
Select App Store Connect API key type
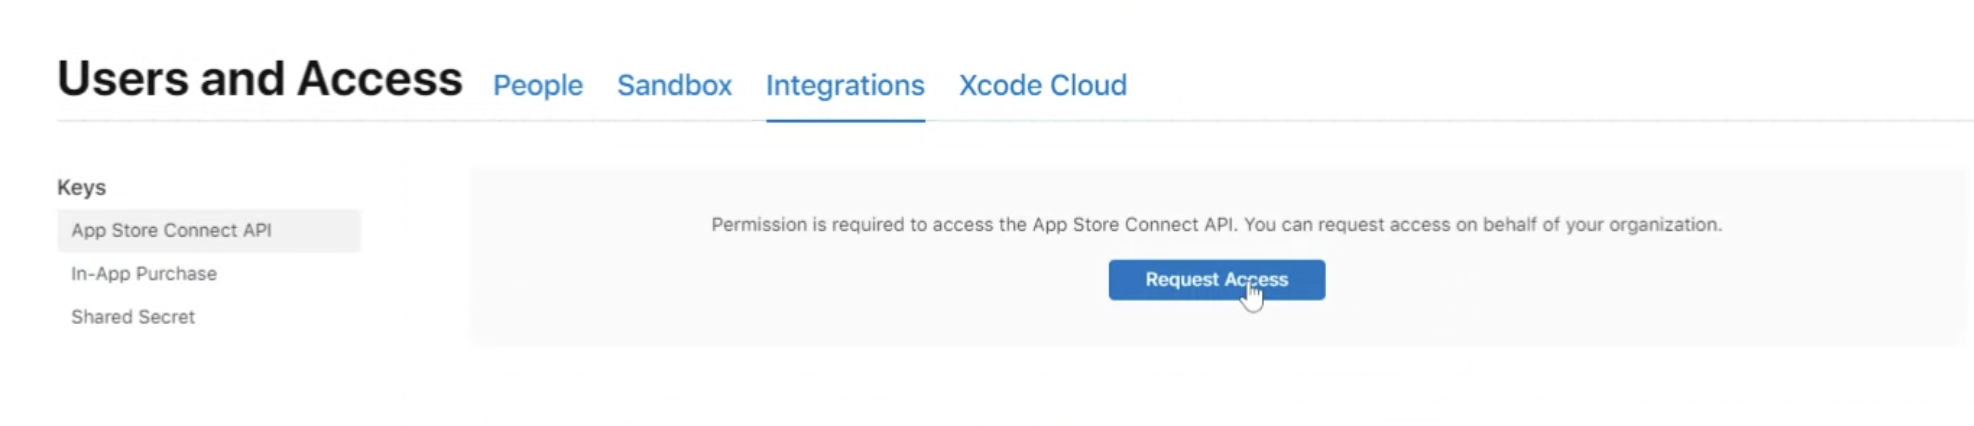point(208,230)
